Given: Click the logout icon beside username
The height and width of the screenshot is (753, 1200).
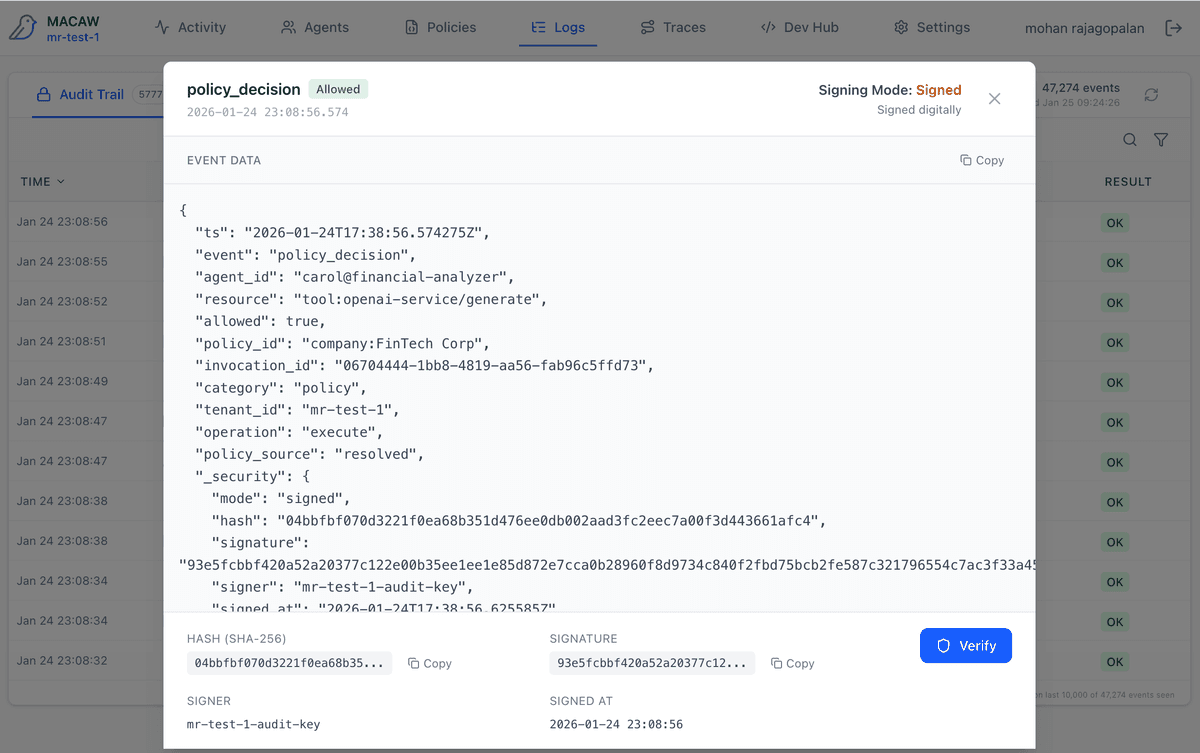Looking at the screenshot, I should point(1174,28).
